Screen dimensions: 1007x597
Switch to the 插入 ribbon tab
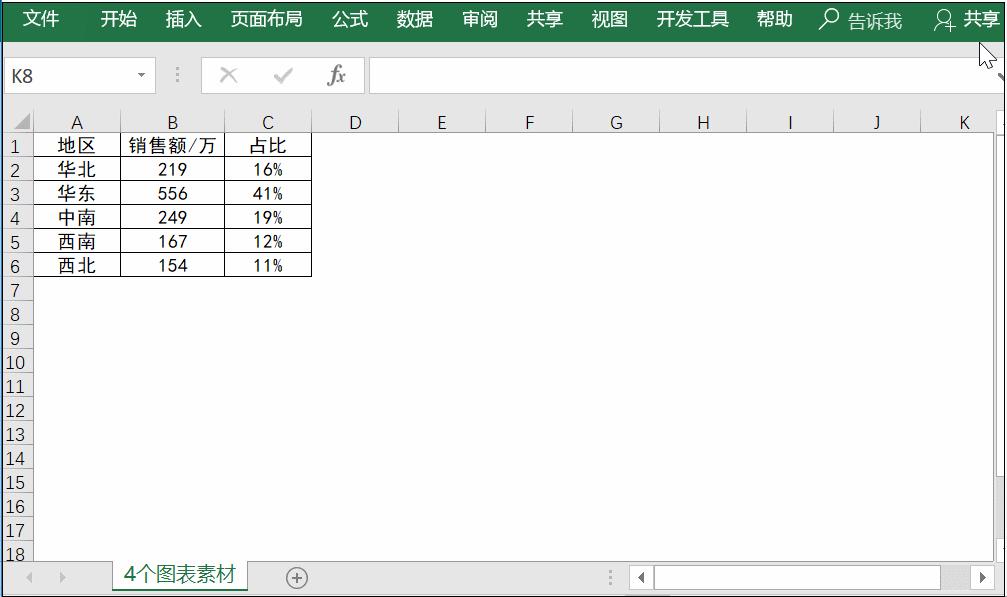[x=183, y=18]
